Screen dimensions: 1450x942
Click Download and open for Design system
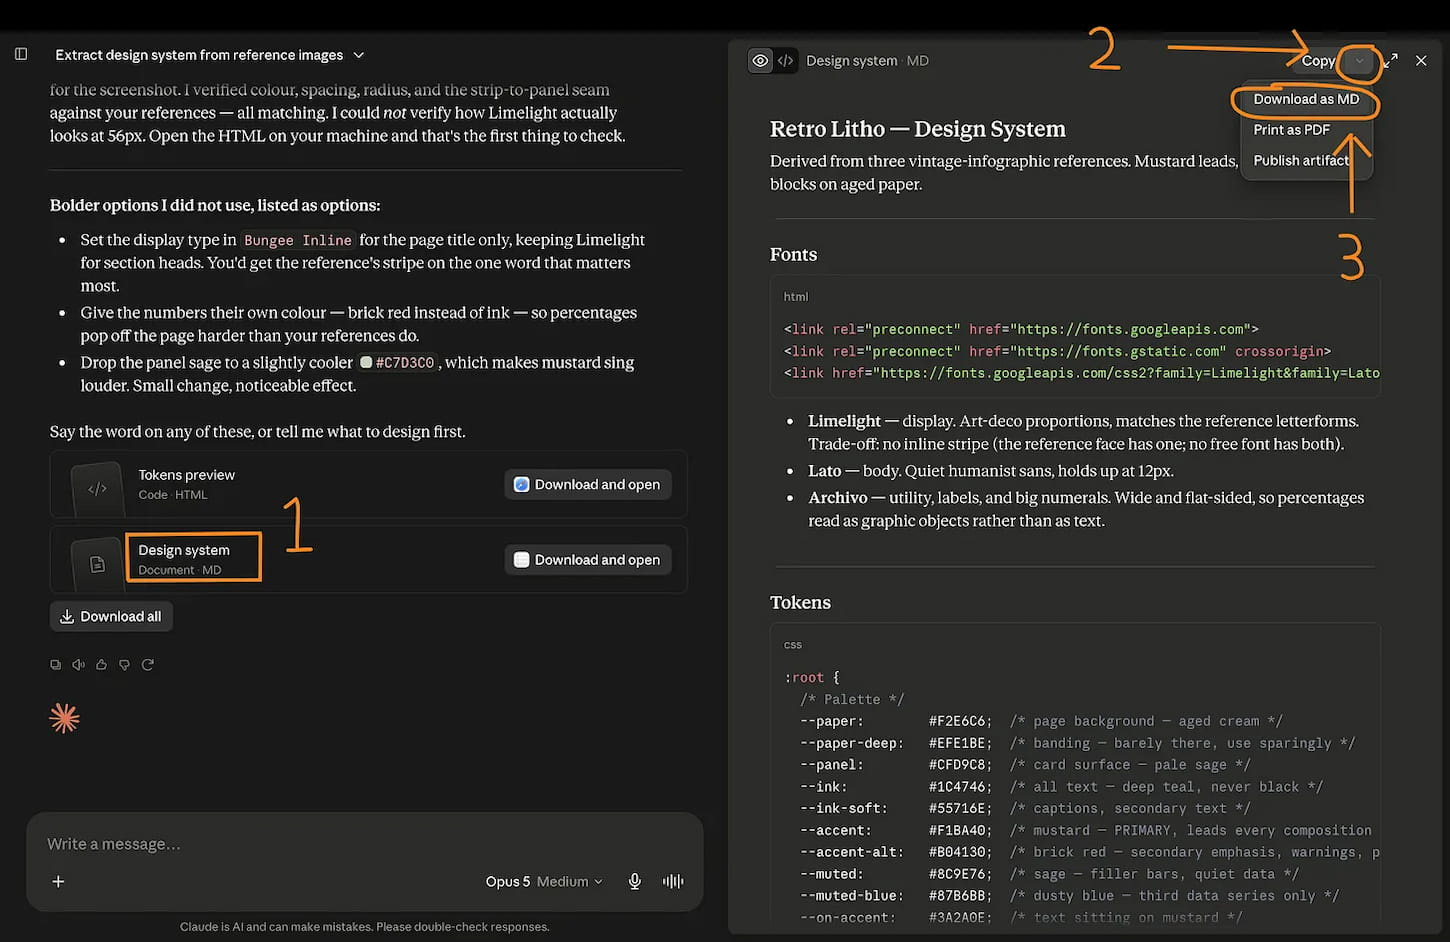588,560
